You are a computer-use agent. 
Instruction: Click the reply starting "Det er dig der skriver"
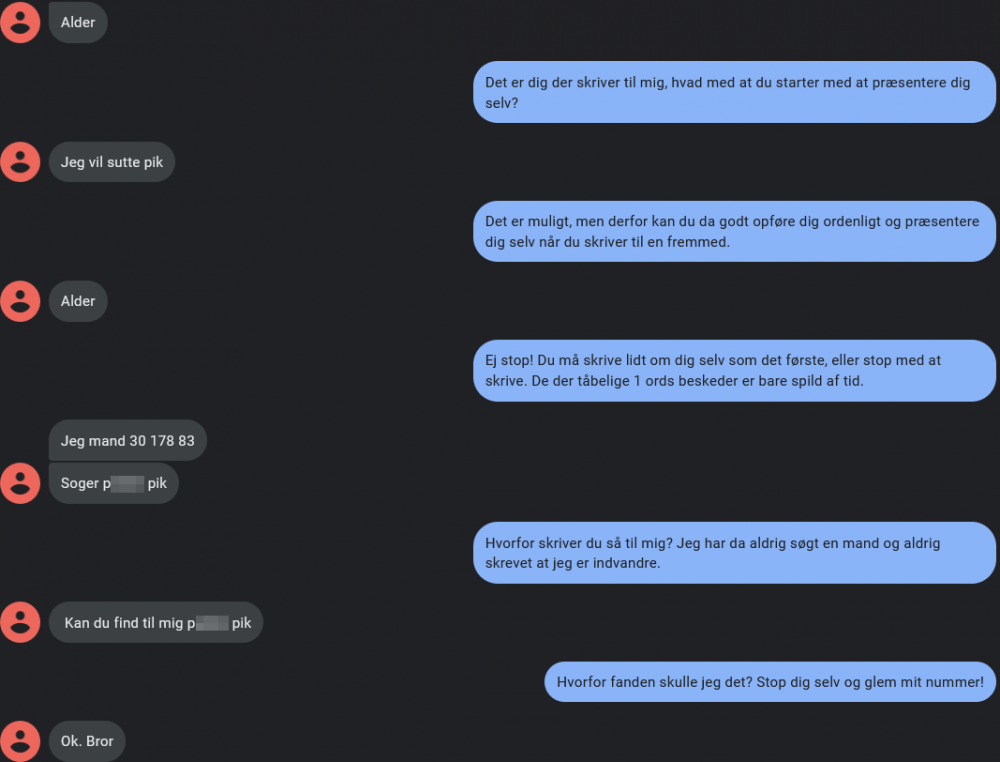pos(734,92)
